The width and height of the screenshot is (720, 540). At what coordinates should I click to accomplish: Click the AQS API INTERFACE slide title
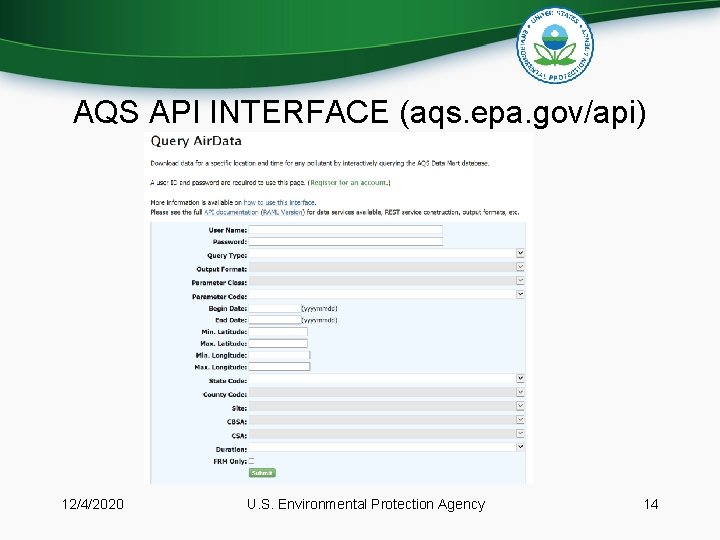(x=360, y=112)
